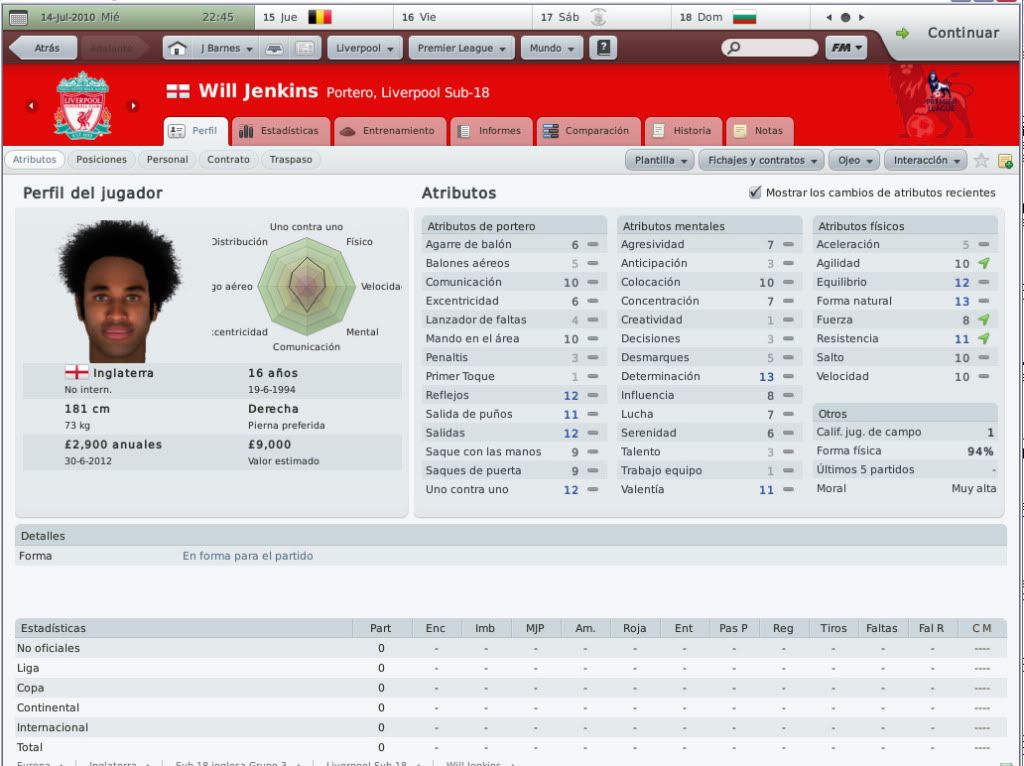
Task: Open the Premier League dropdown menu
Action: click(x=461, y=48)
